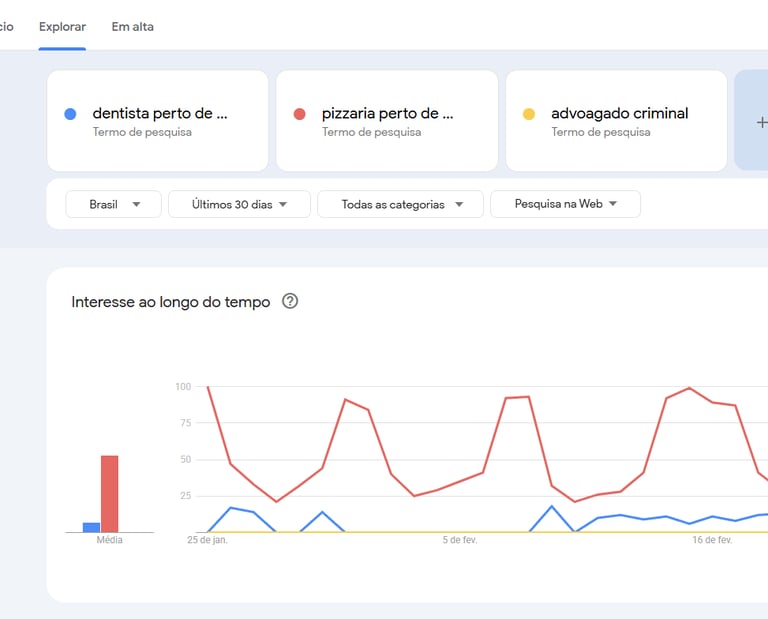Click the yellow dot for advoagado criminal
Viewport: 768px width, 619px height.
point(529,114)
